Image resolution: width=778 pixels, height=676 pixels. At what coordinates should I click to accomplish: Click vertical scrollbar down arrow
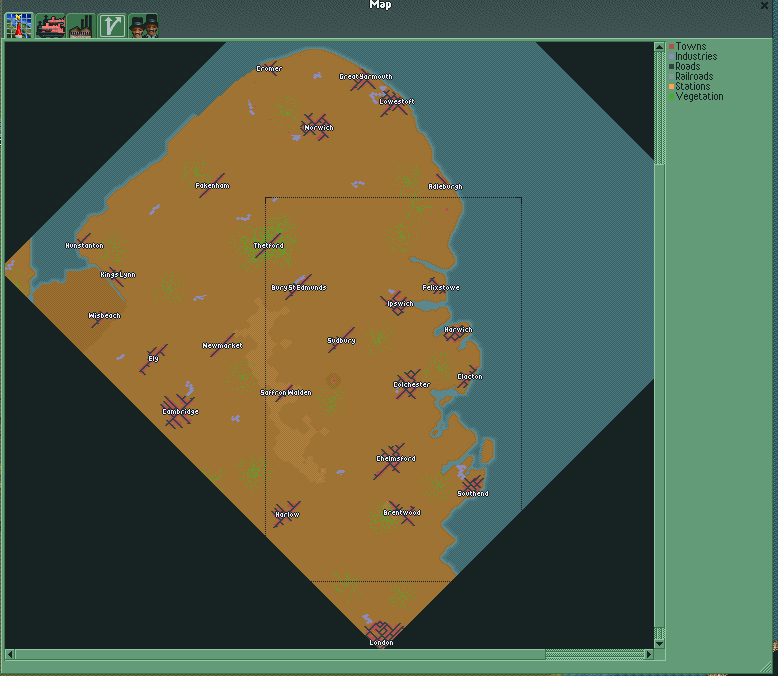point(659,643)
